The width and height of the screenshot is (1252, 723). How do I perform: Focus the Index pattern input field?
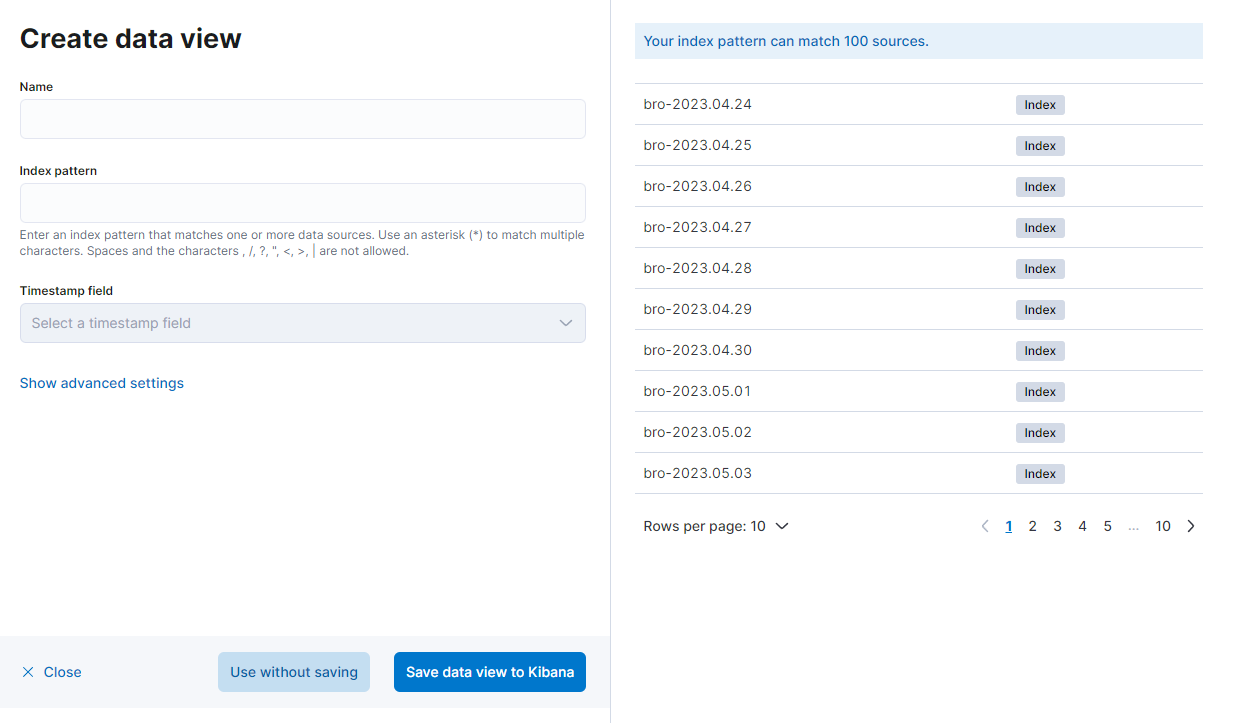[x=302, y=203]
